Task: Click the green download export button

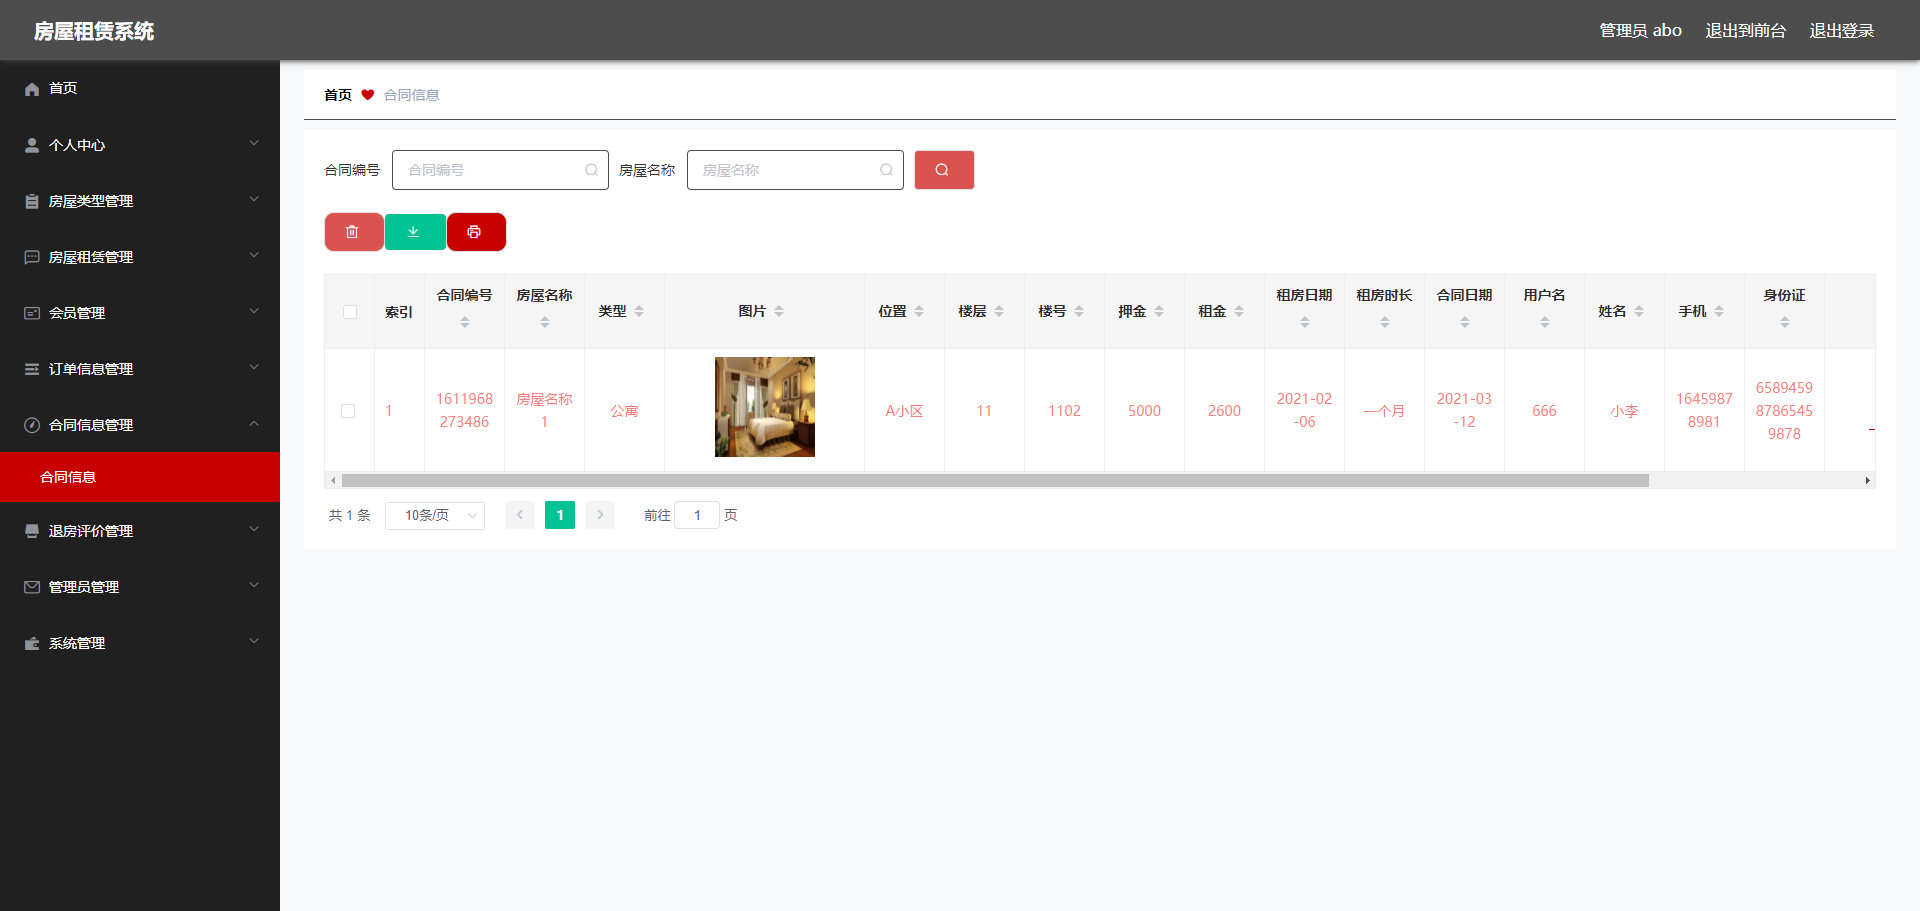Action: (414, 232)
